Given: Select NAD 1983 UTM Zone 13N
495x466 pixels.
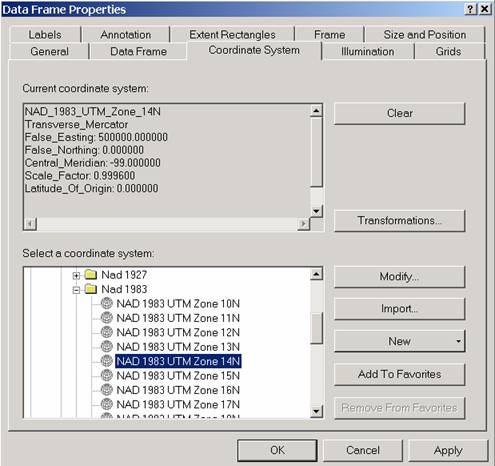Looking at the screenshot, I should 178,347.
